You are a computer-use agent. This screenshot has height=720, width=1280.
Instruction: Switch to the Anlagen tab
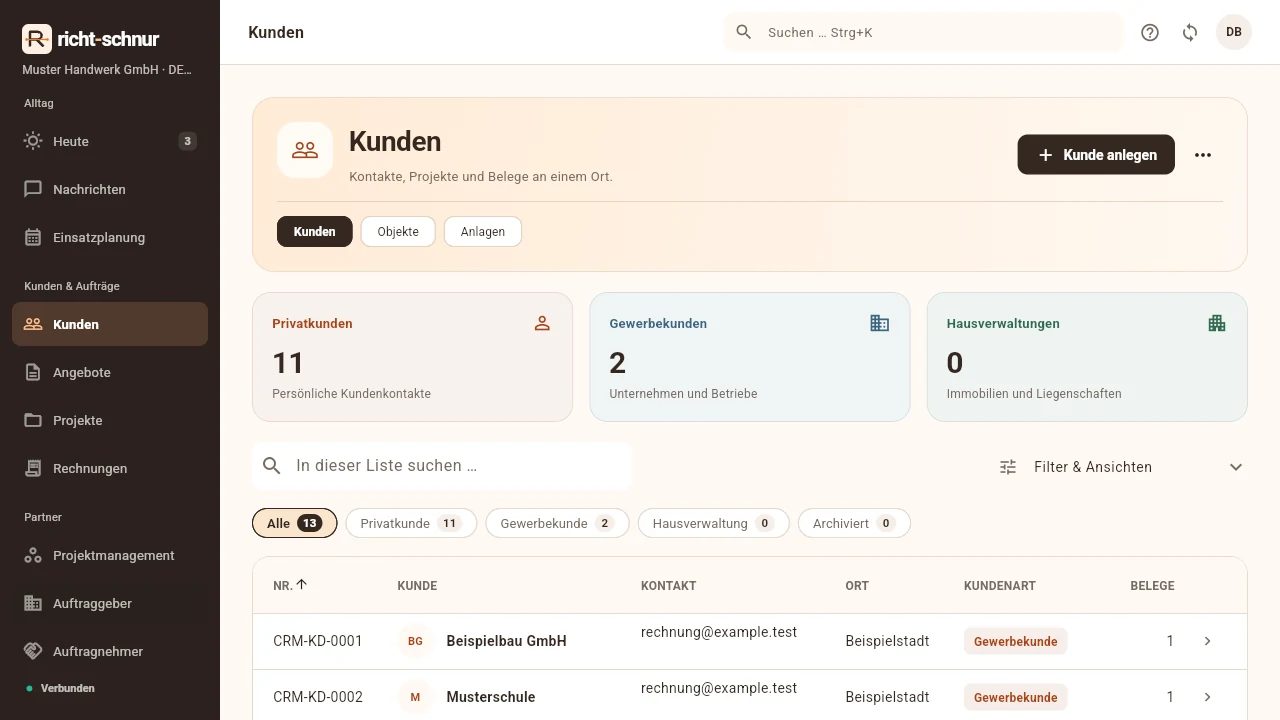coord(483,231)
